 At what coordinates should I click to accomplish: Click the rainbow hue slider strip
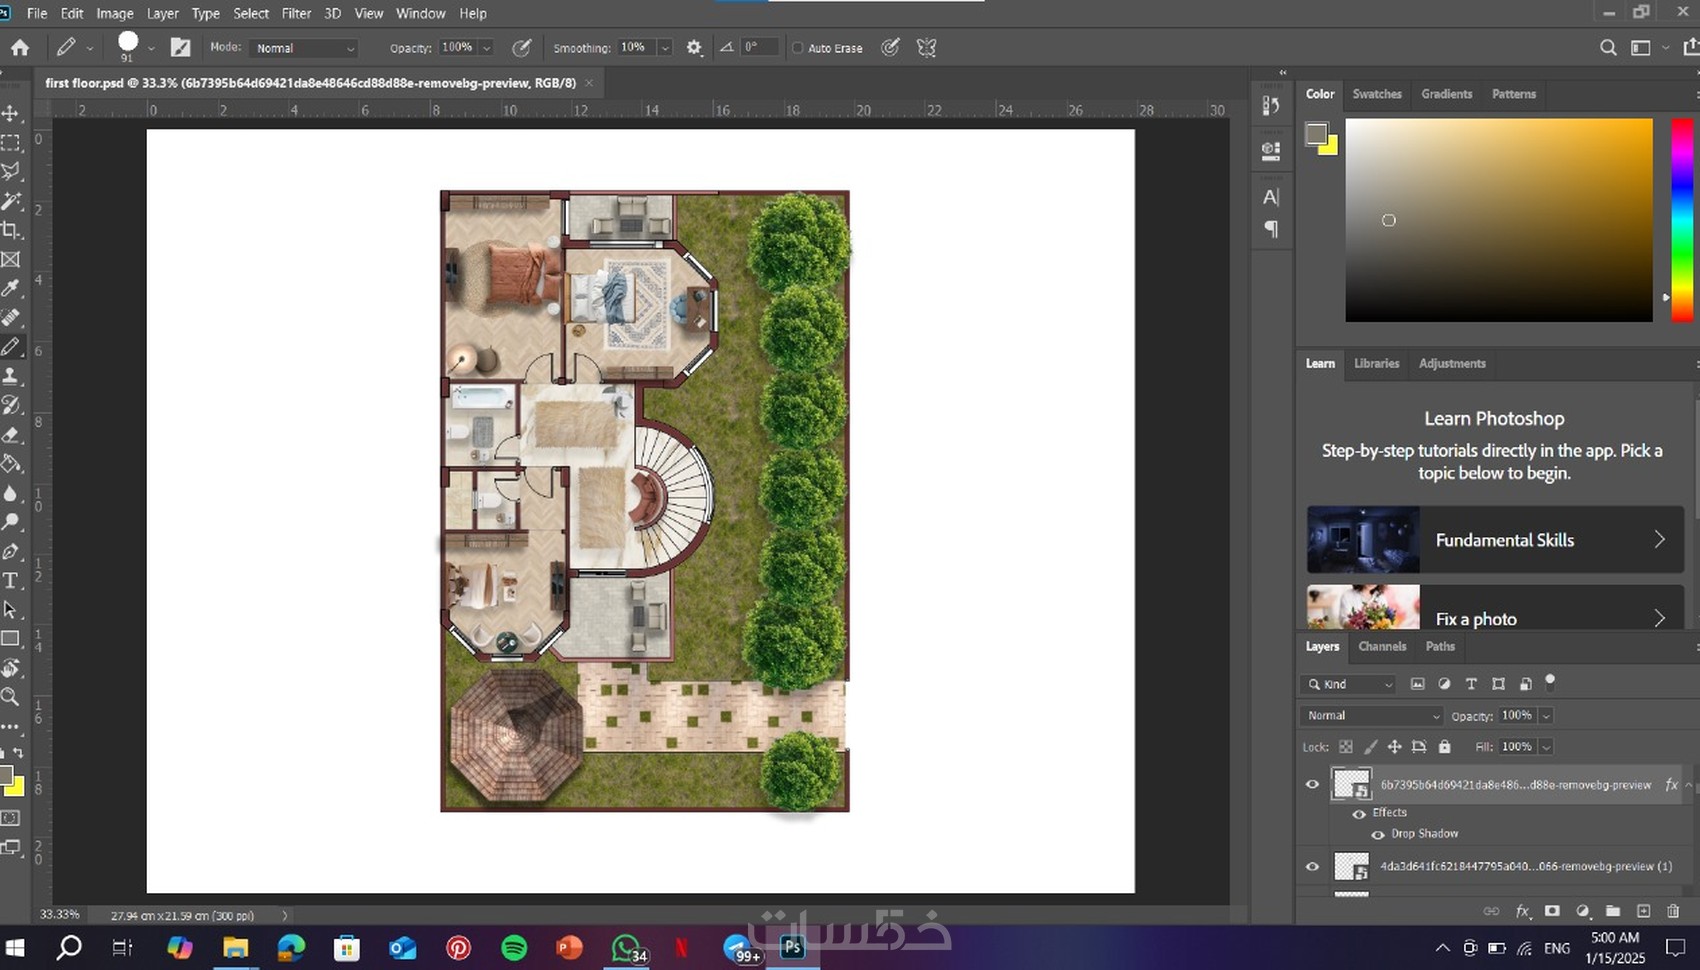1682,220
